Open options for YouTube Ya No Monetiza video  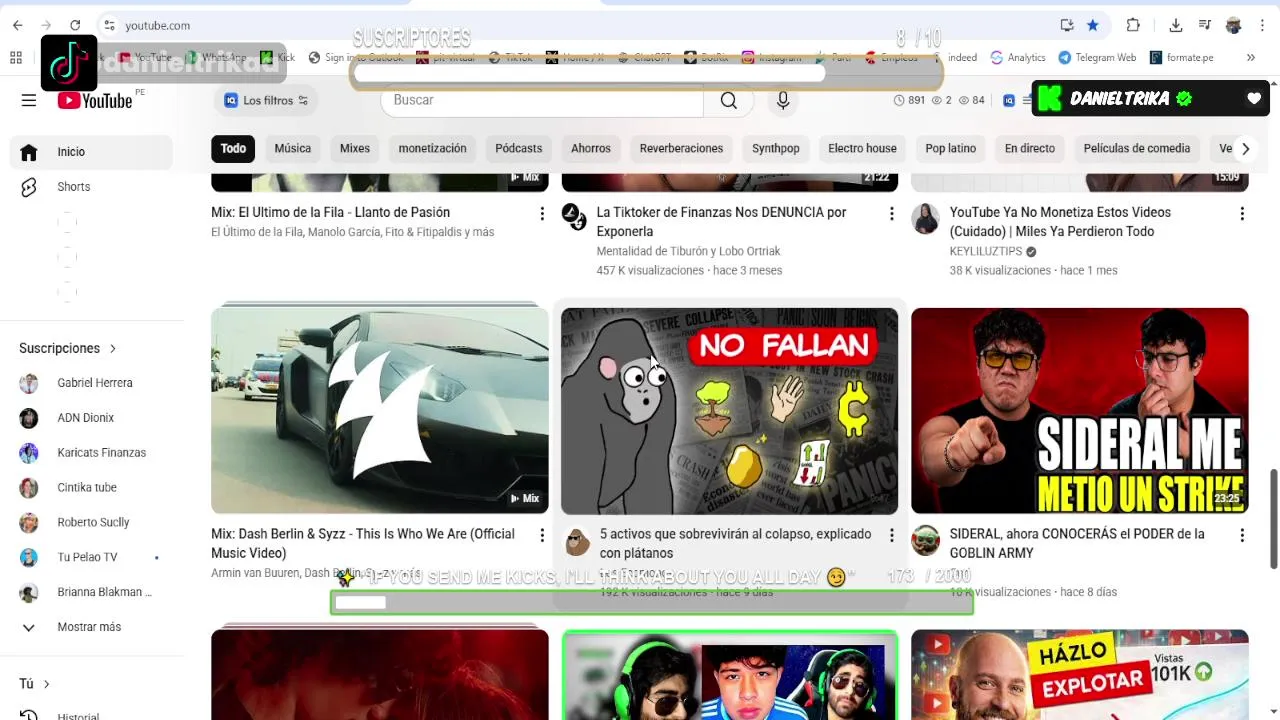point(1242,214)
